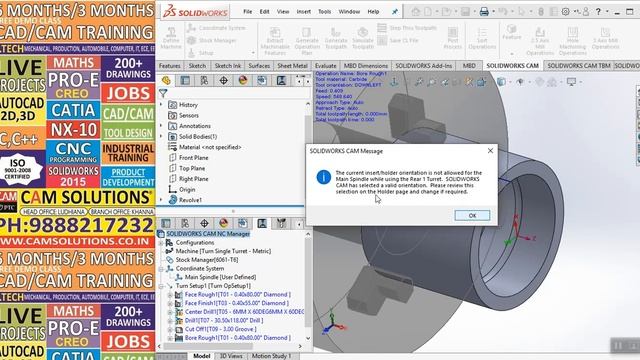
Task: Switch to the Model bottom tab
Action: (202, 356)
